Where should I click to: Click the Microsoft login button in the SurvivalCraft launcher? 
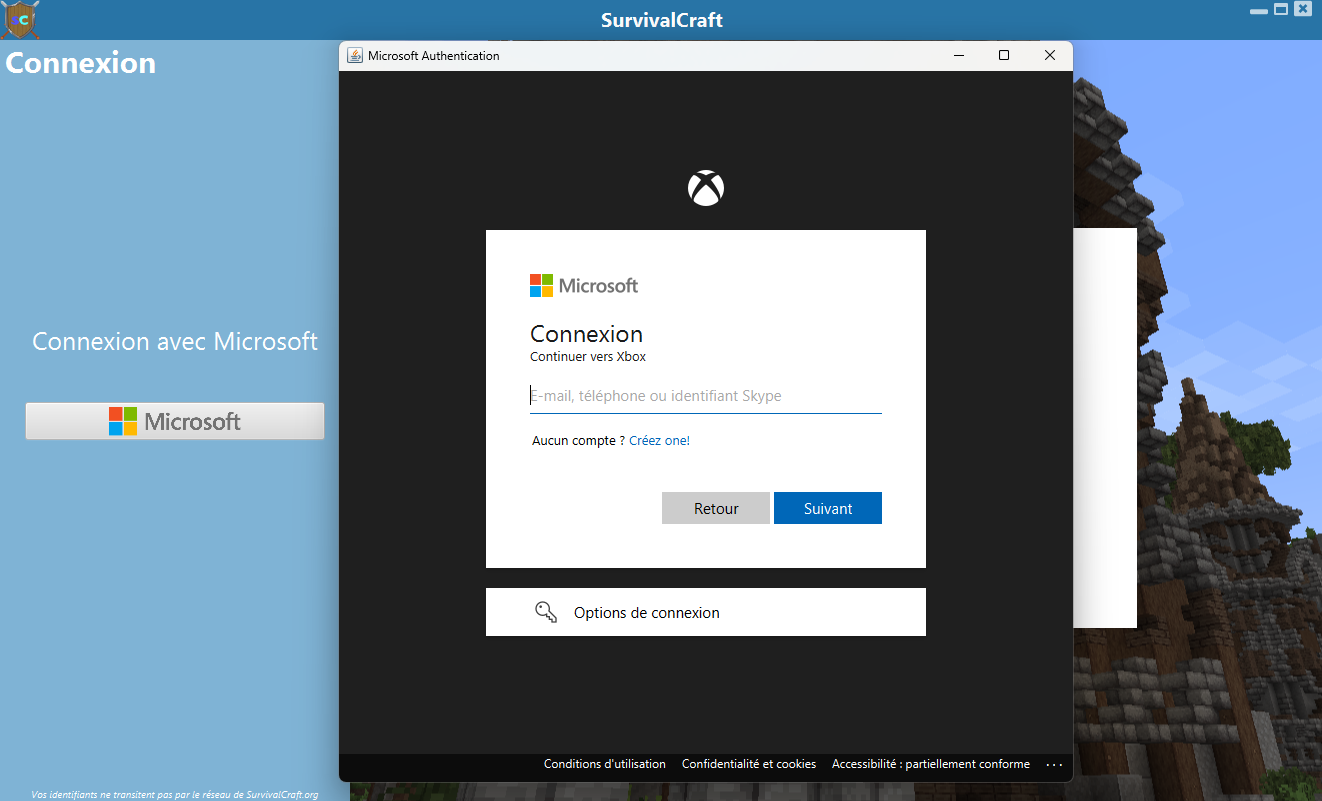175,421
